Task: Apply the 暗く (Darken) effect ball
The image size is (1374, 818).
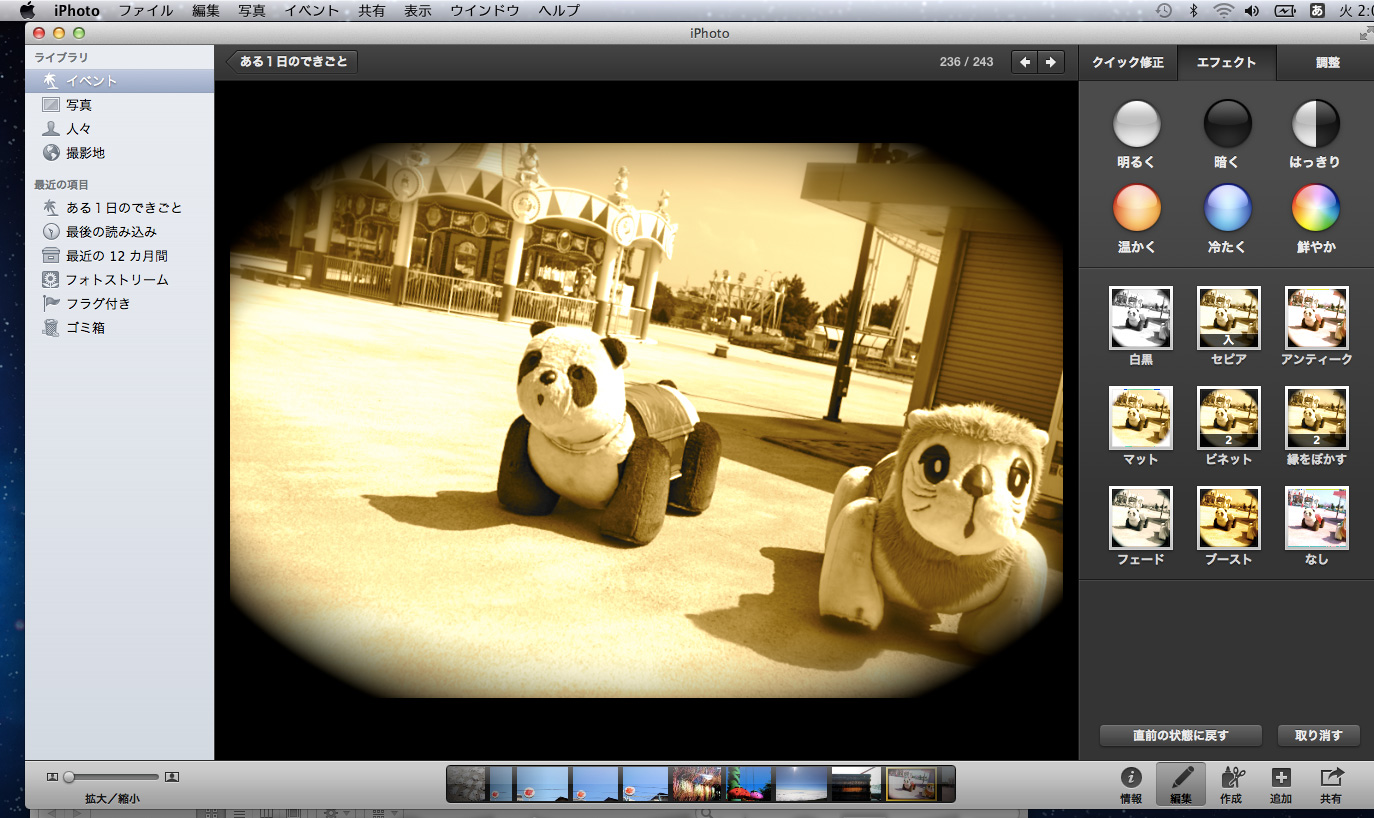Action: (1227, 124)
